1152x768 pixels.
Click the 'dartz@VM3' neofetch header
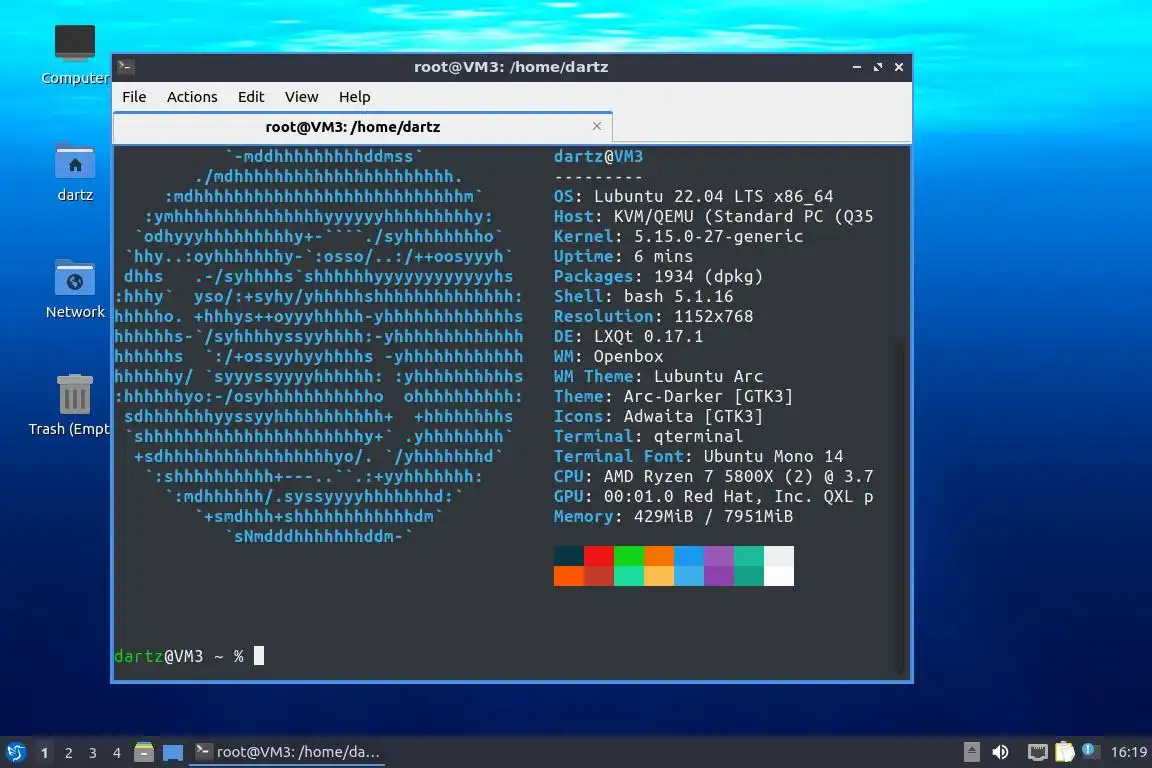point(598,157)
